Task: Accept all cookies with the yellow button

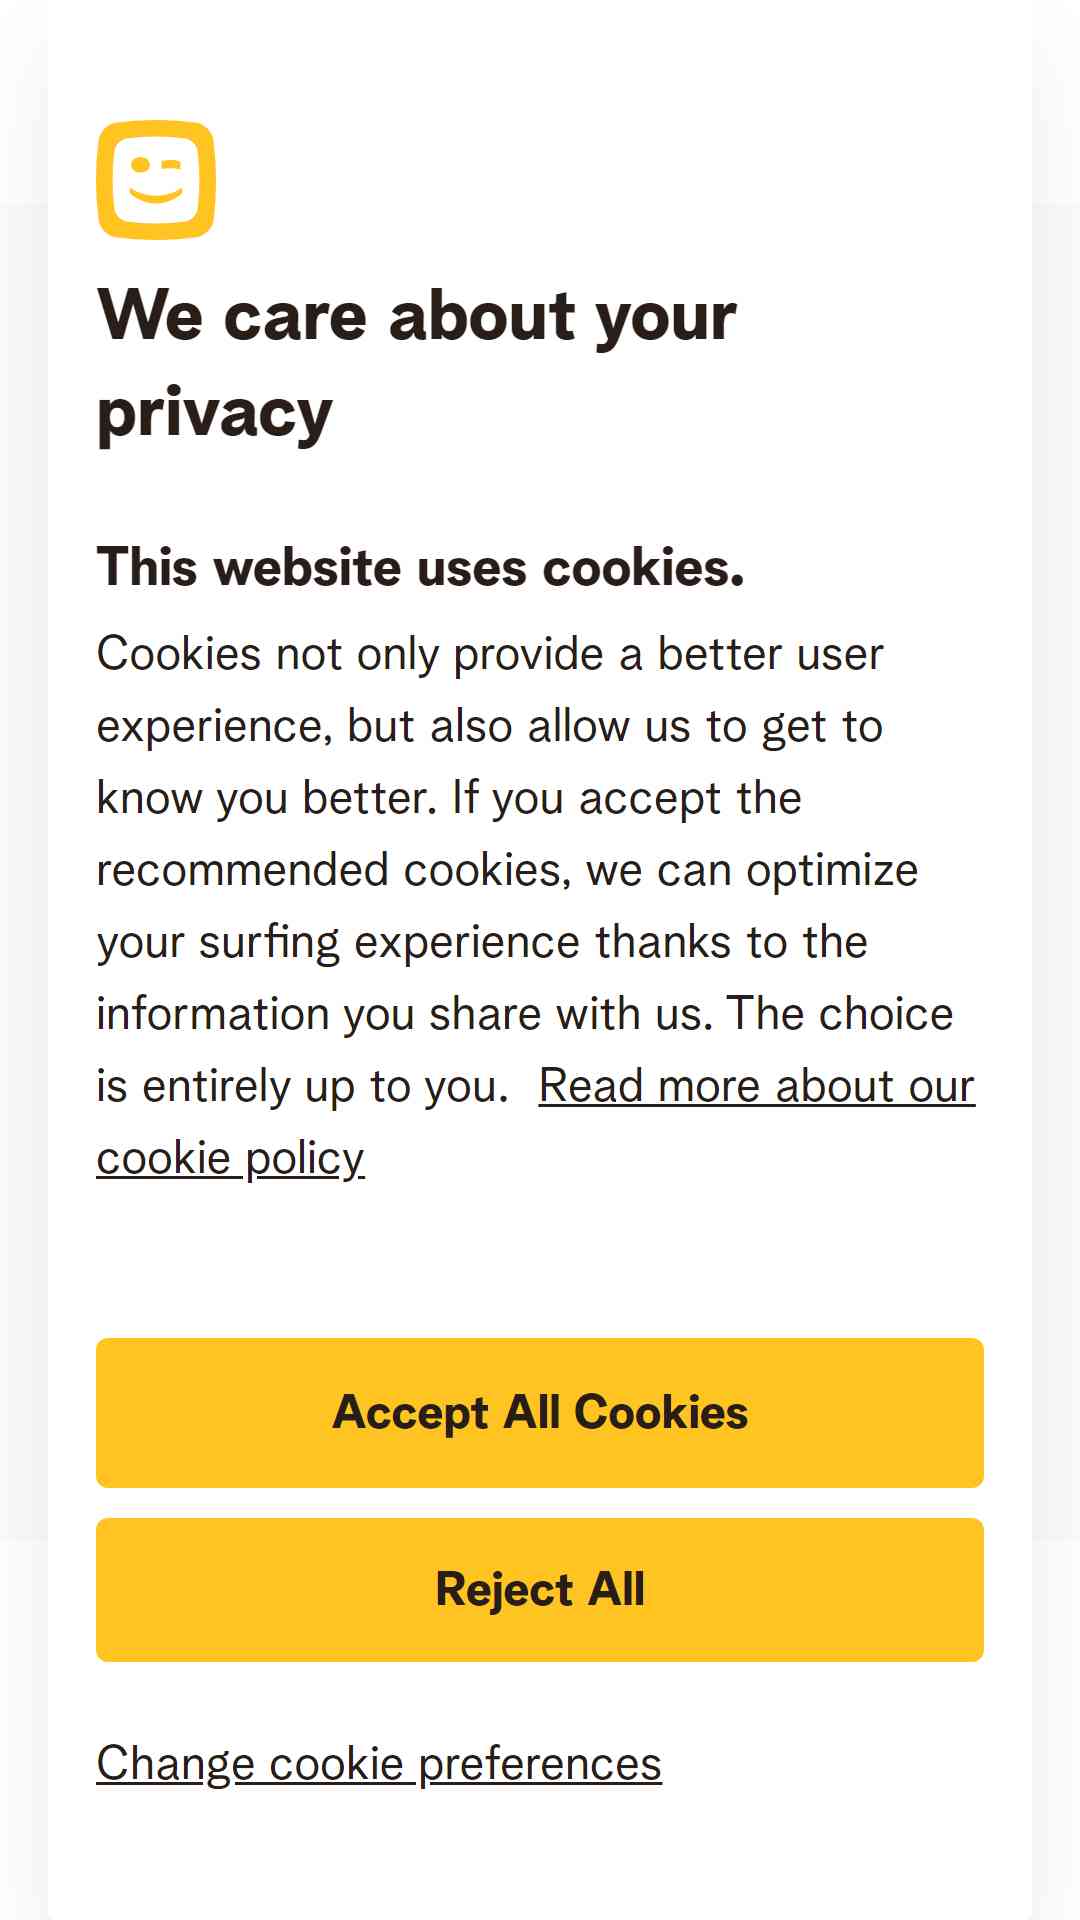Action: click(540, 1412)
